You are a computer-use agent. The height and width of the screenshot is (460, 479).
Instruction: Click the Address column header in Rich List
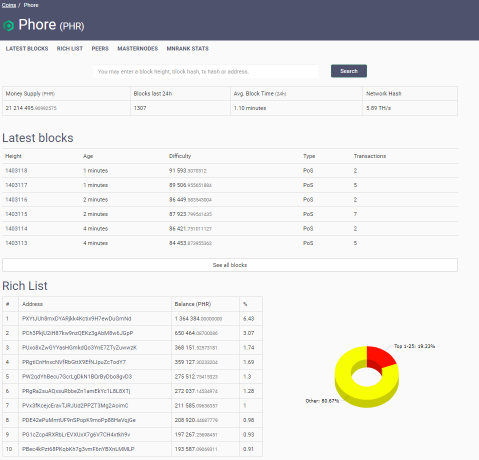pos(32,304)
